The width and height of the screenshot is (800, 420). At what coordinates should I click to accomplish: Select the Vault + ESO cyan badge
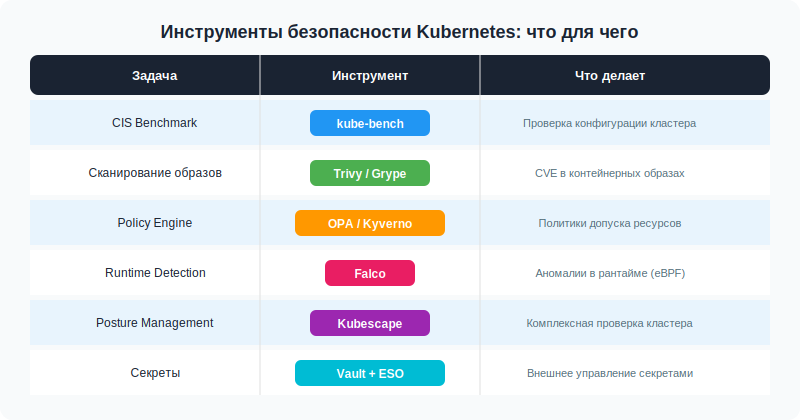(370, 373)
